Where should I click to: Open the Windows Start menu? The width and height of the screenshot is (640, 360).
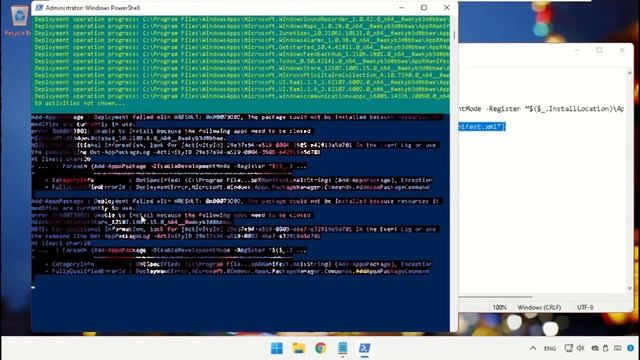tap(277, 348)
